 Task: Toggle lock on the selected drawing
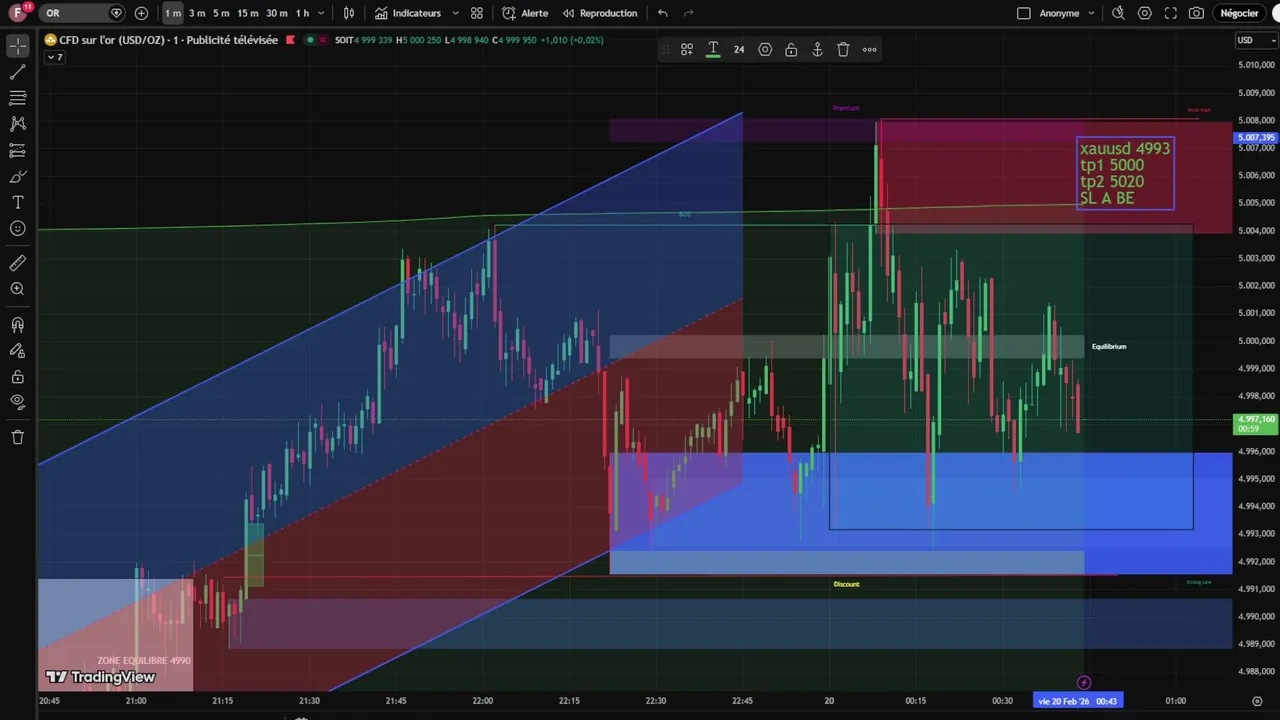pyautogui.click(x=791, y=49)
